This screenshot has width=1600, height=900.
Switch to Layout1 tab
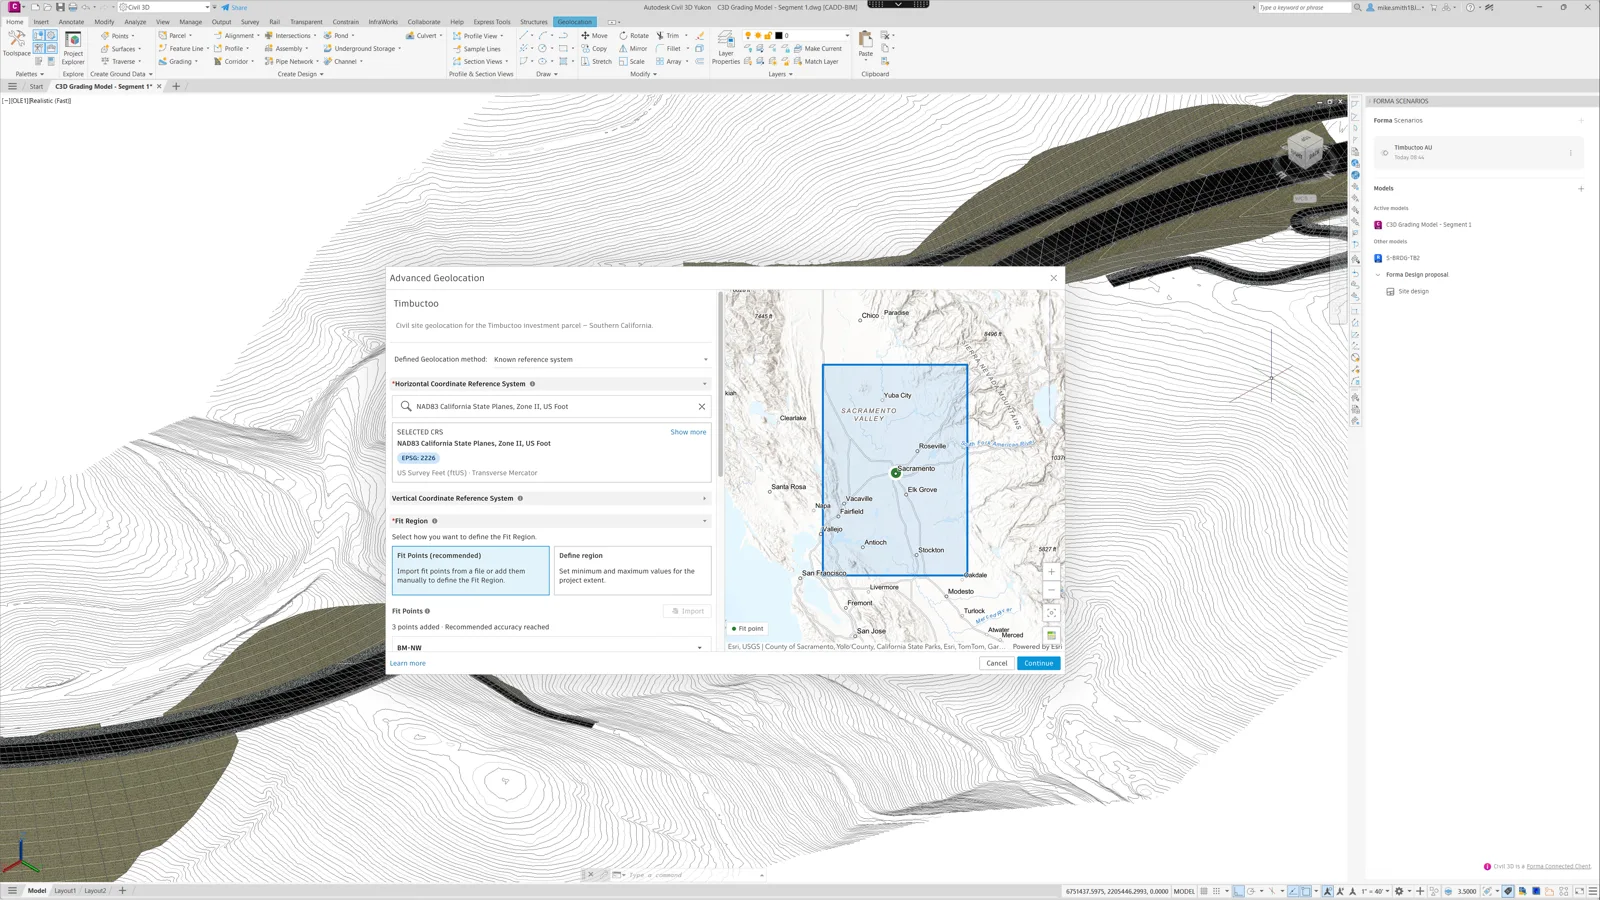(65, 891)
